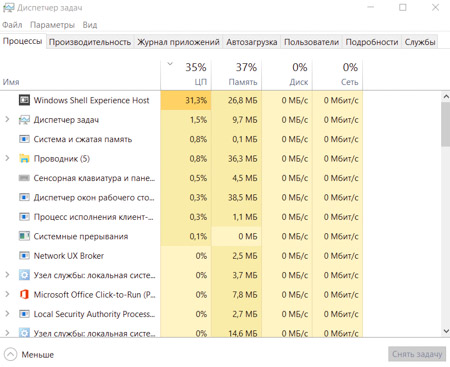Viewport: 450px width, 367px height.
Task: Click the 9,7 МБ memory cell
Action: (x=237, y=120)
